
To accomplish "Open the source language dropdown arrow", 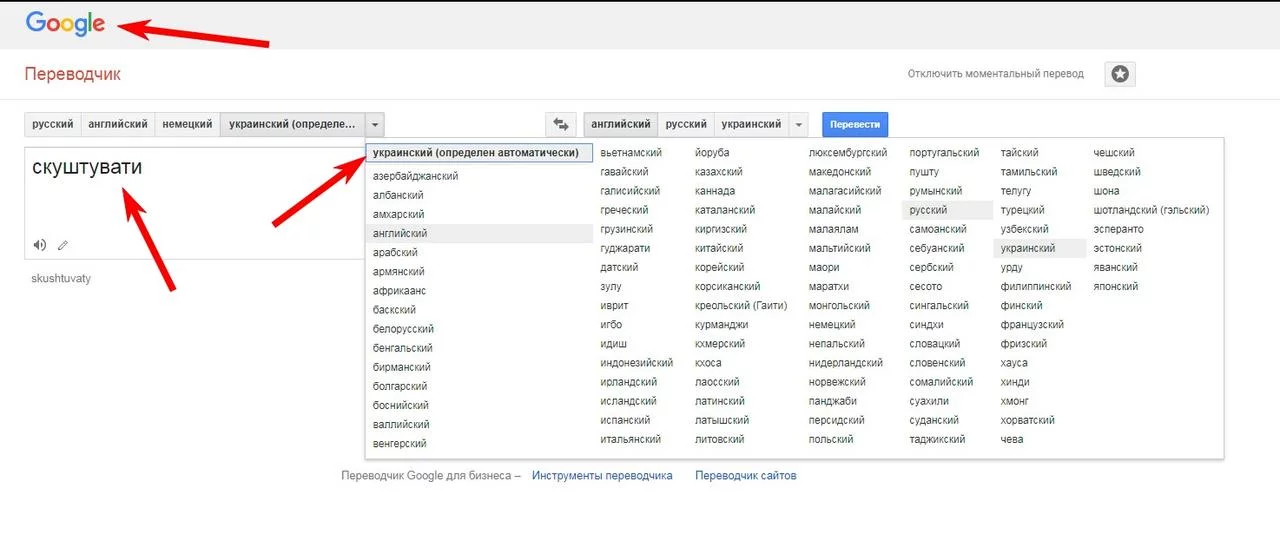I will click(374, 125).
